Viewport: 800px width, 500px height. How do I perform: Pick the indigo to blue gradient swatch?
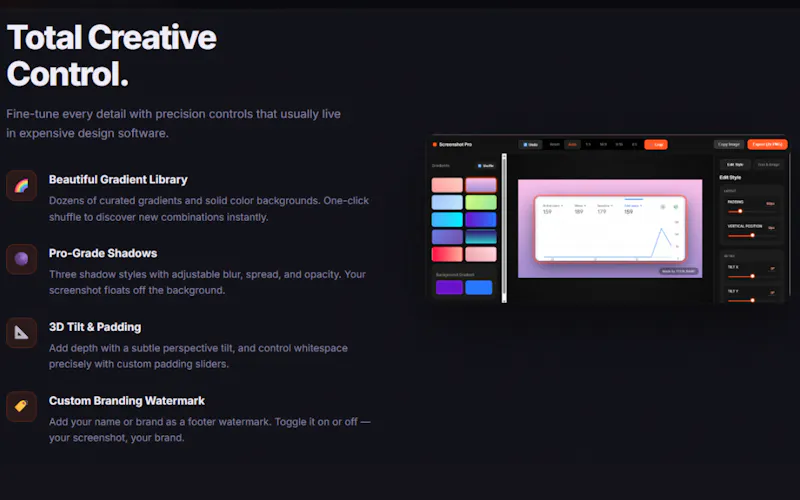[x=481, y=219]
